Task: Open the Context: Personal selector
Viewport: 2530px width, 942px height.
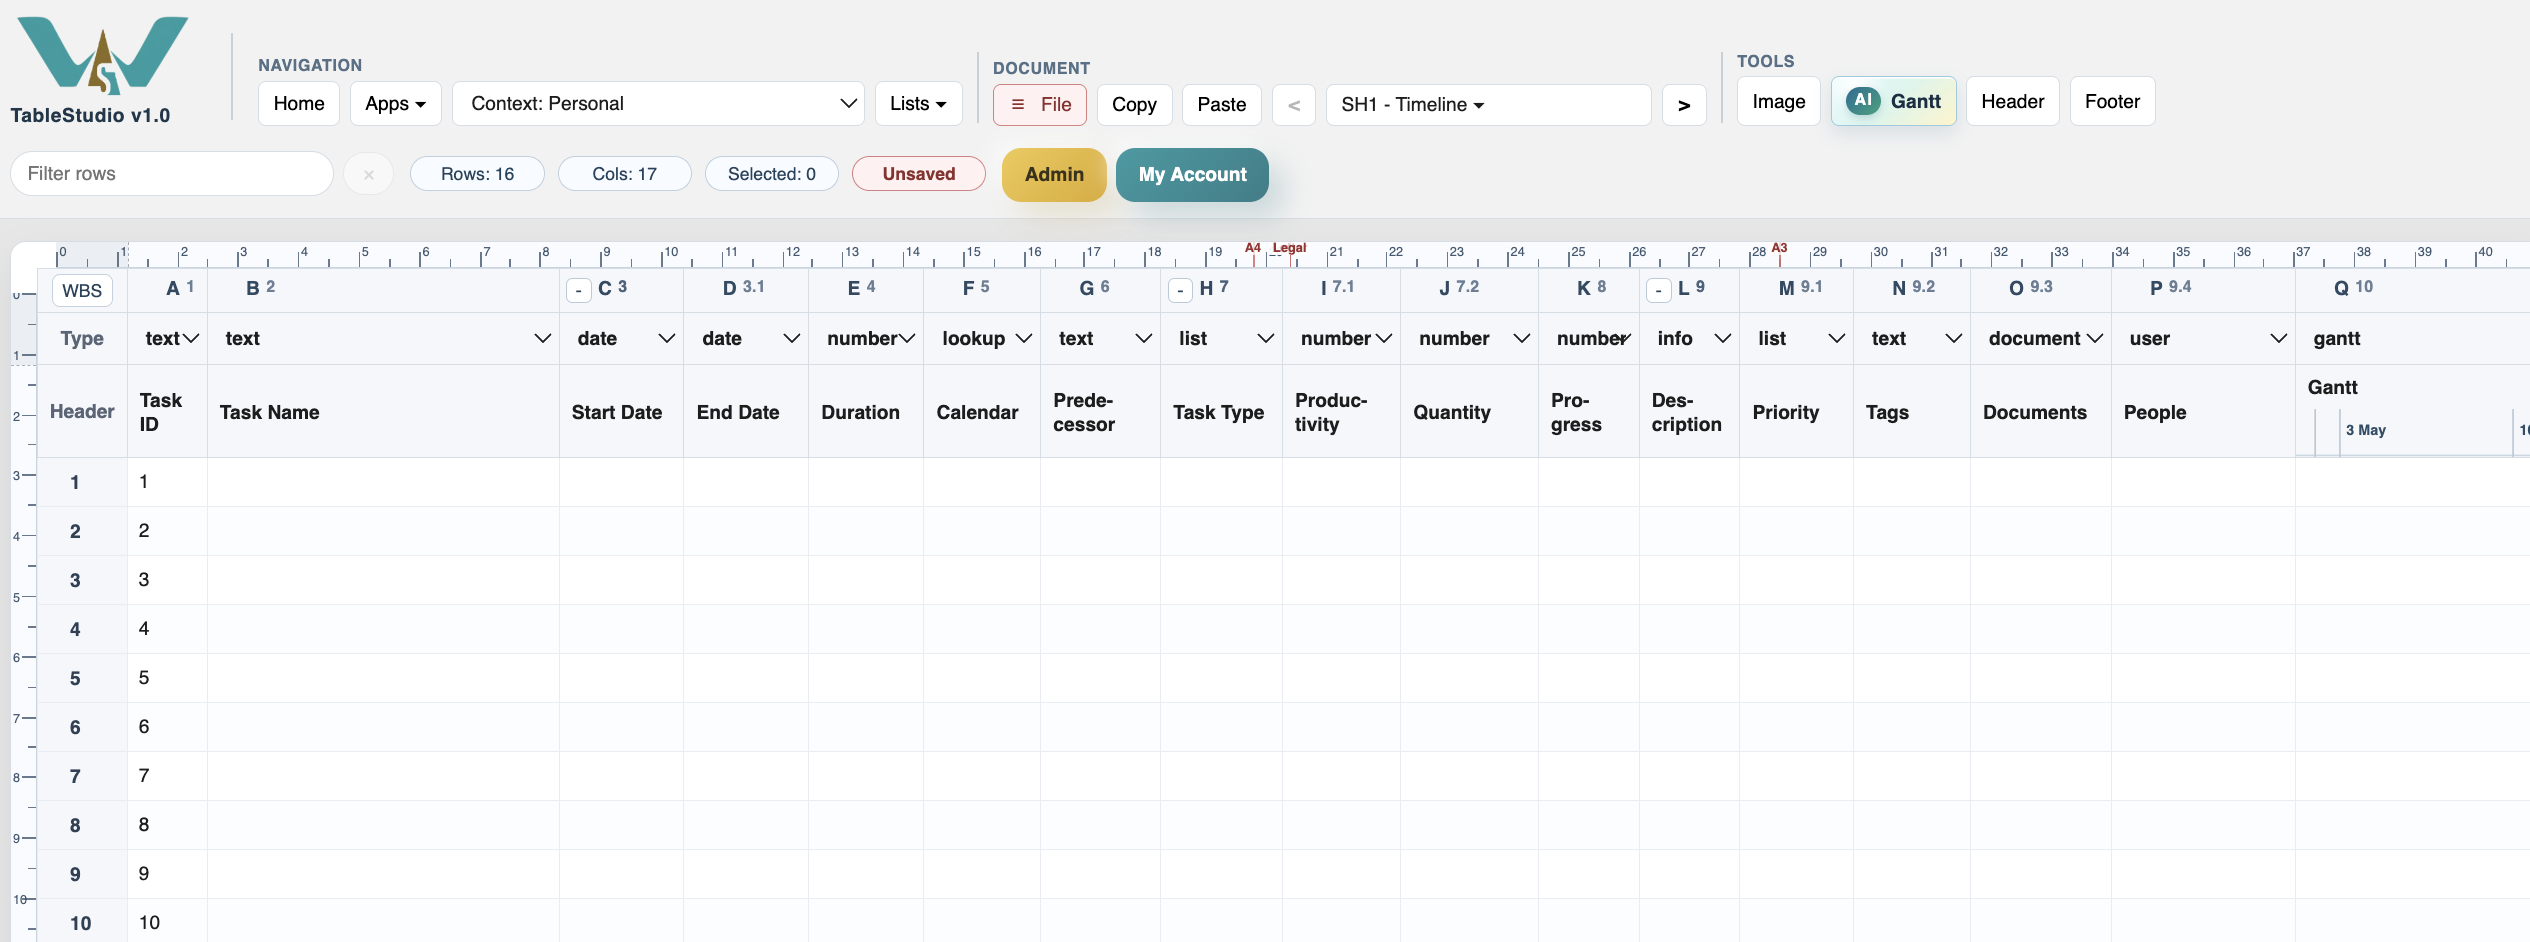Action: click(x=658, y=104)
